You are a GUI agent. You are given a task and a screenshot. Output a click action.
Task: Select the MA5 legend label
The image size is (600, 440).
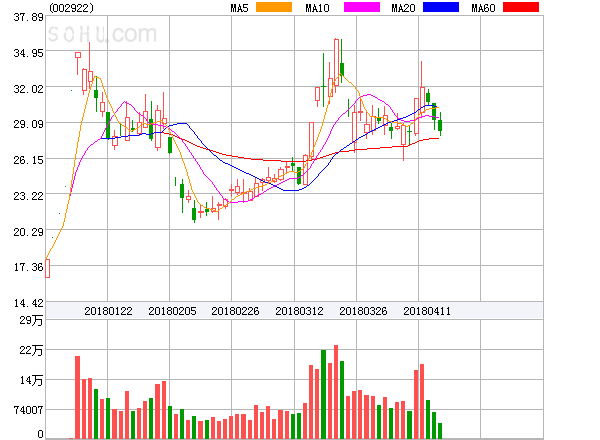pos(239,8)
